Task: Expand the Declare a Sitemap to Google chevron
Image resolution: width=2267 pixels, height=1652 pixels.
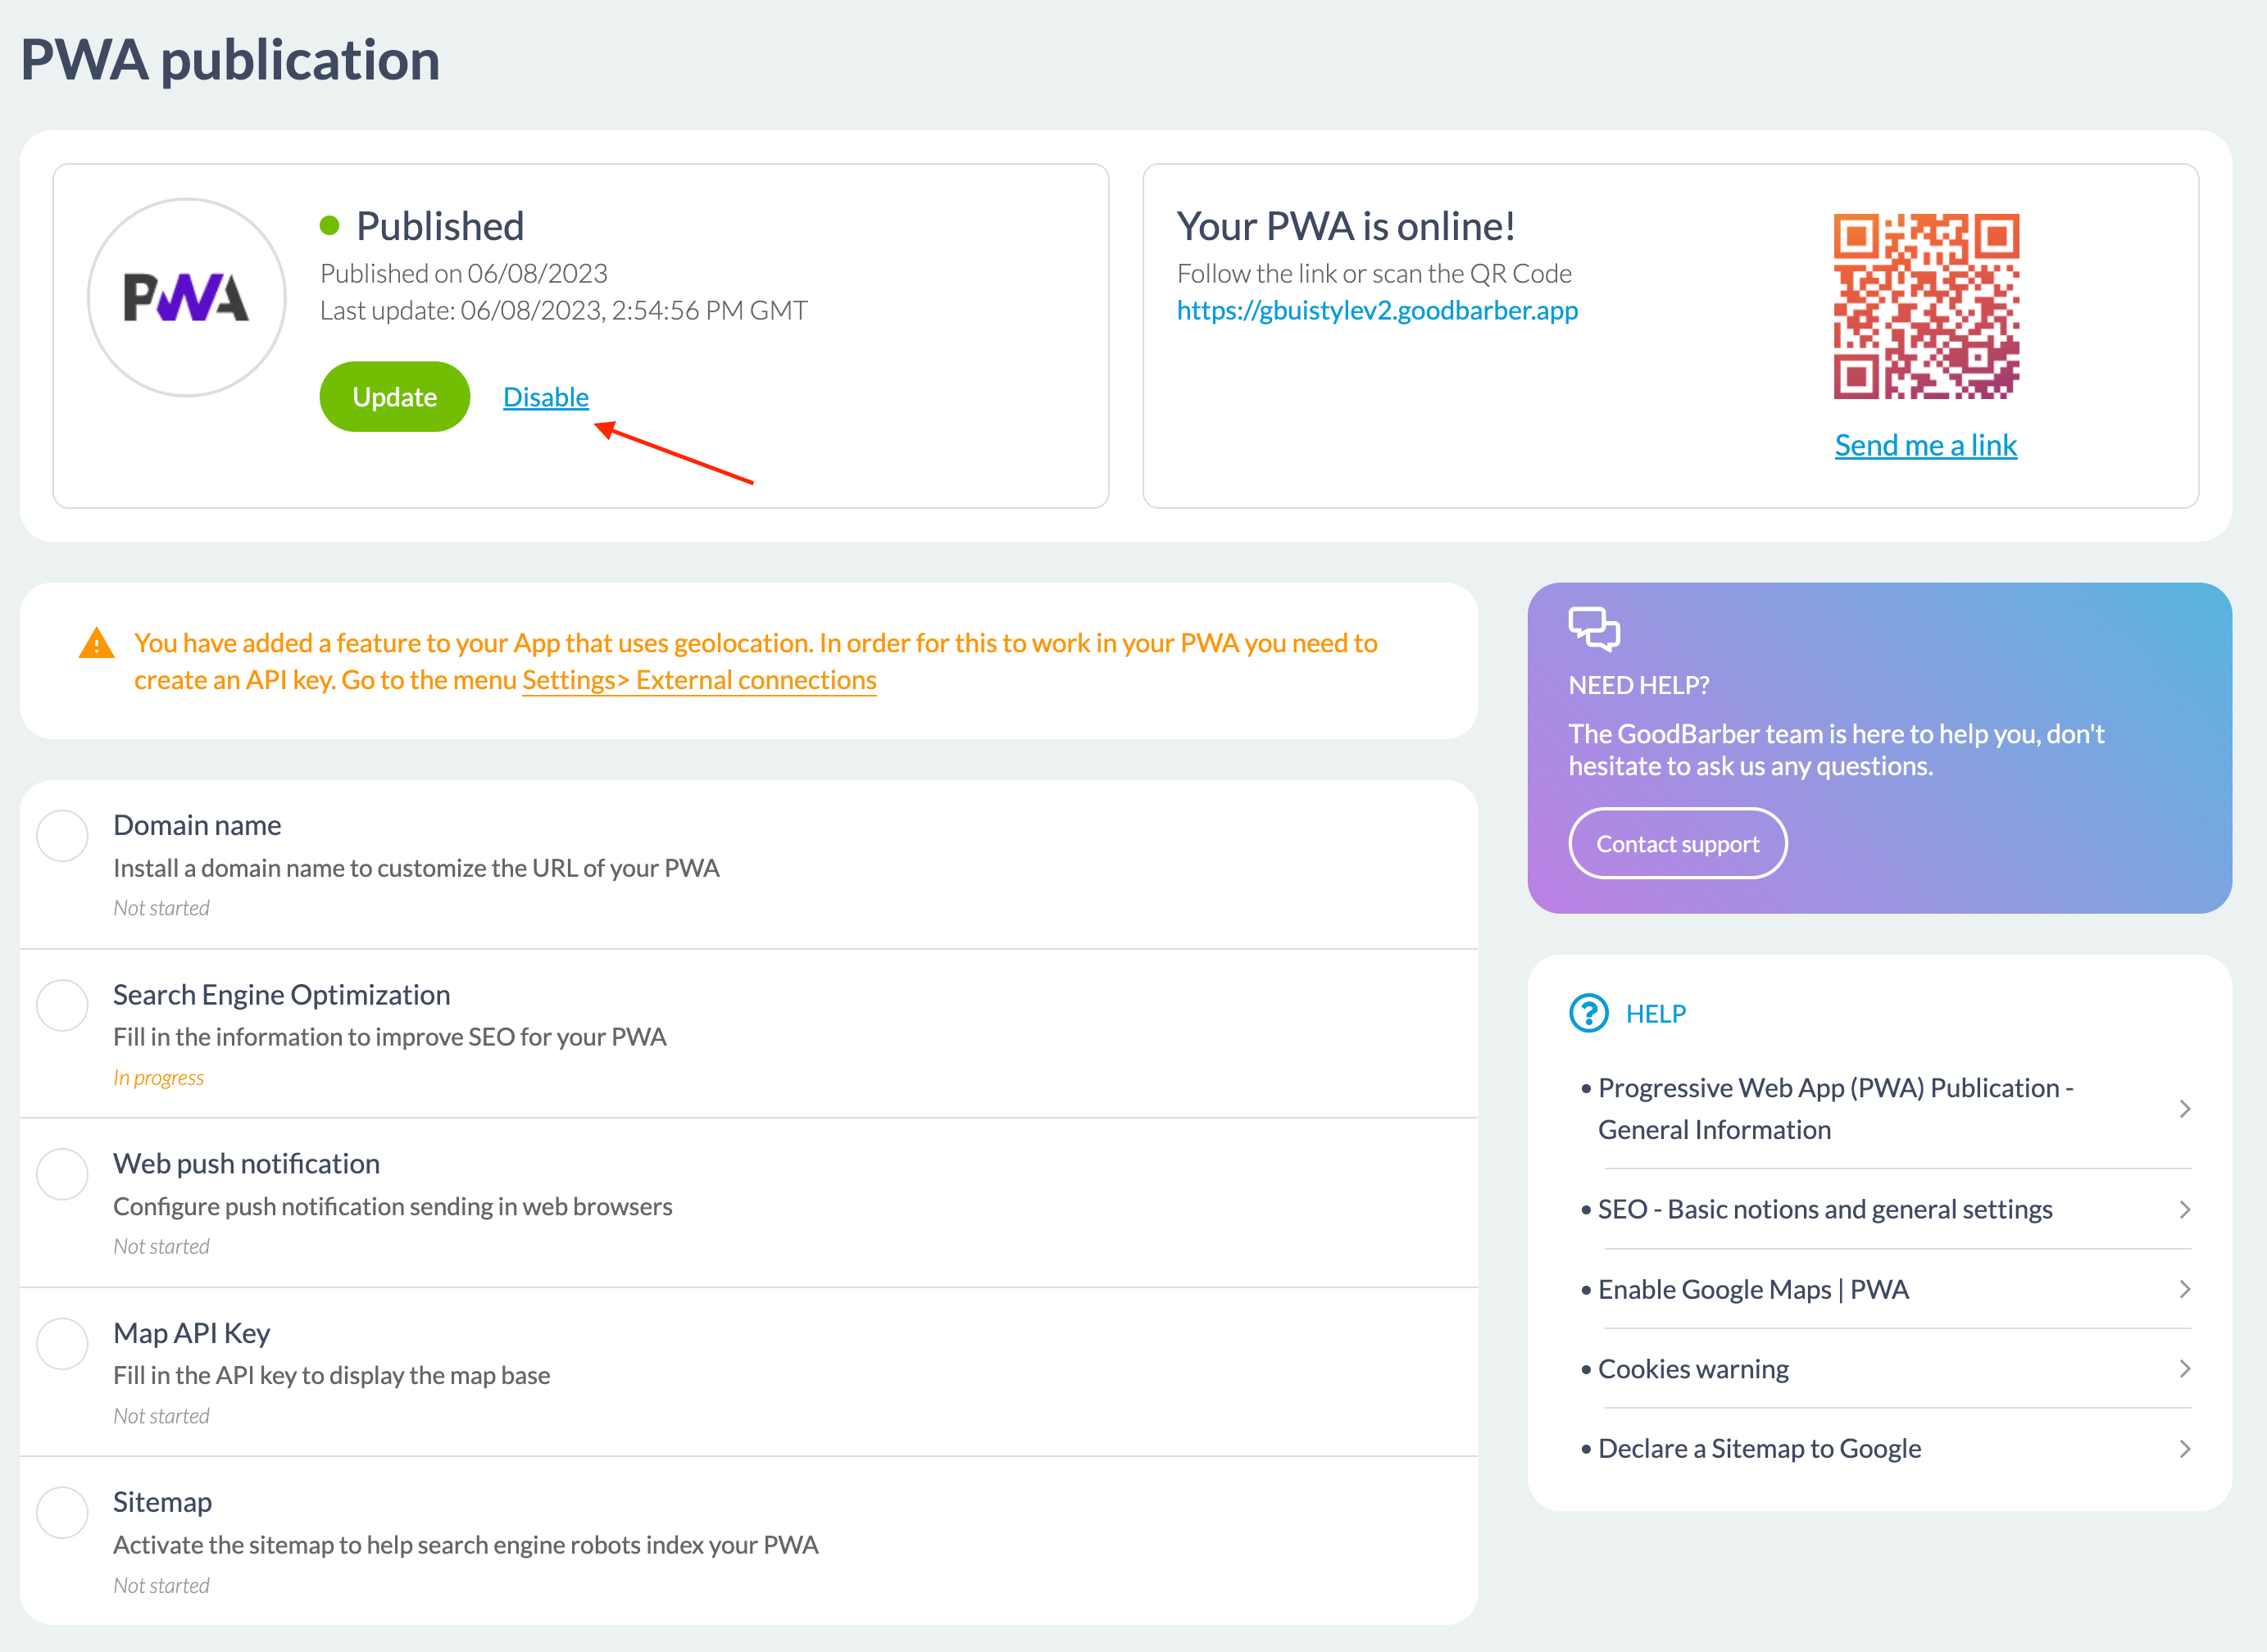Action: tap(2185, 1449)
